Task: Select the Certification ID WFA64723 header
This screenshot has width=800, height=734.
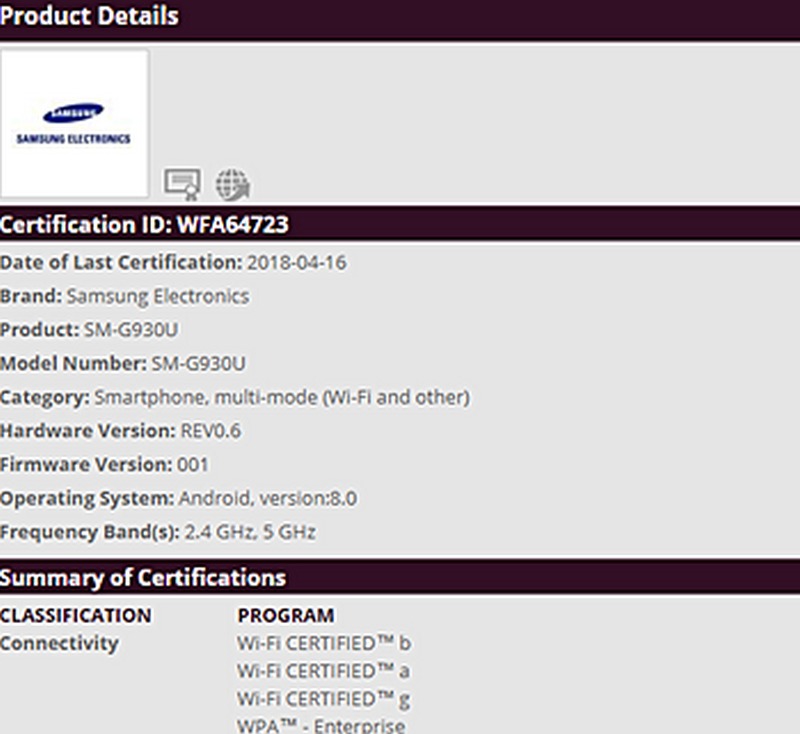Action: (x=144, y=224)
